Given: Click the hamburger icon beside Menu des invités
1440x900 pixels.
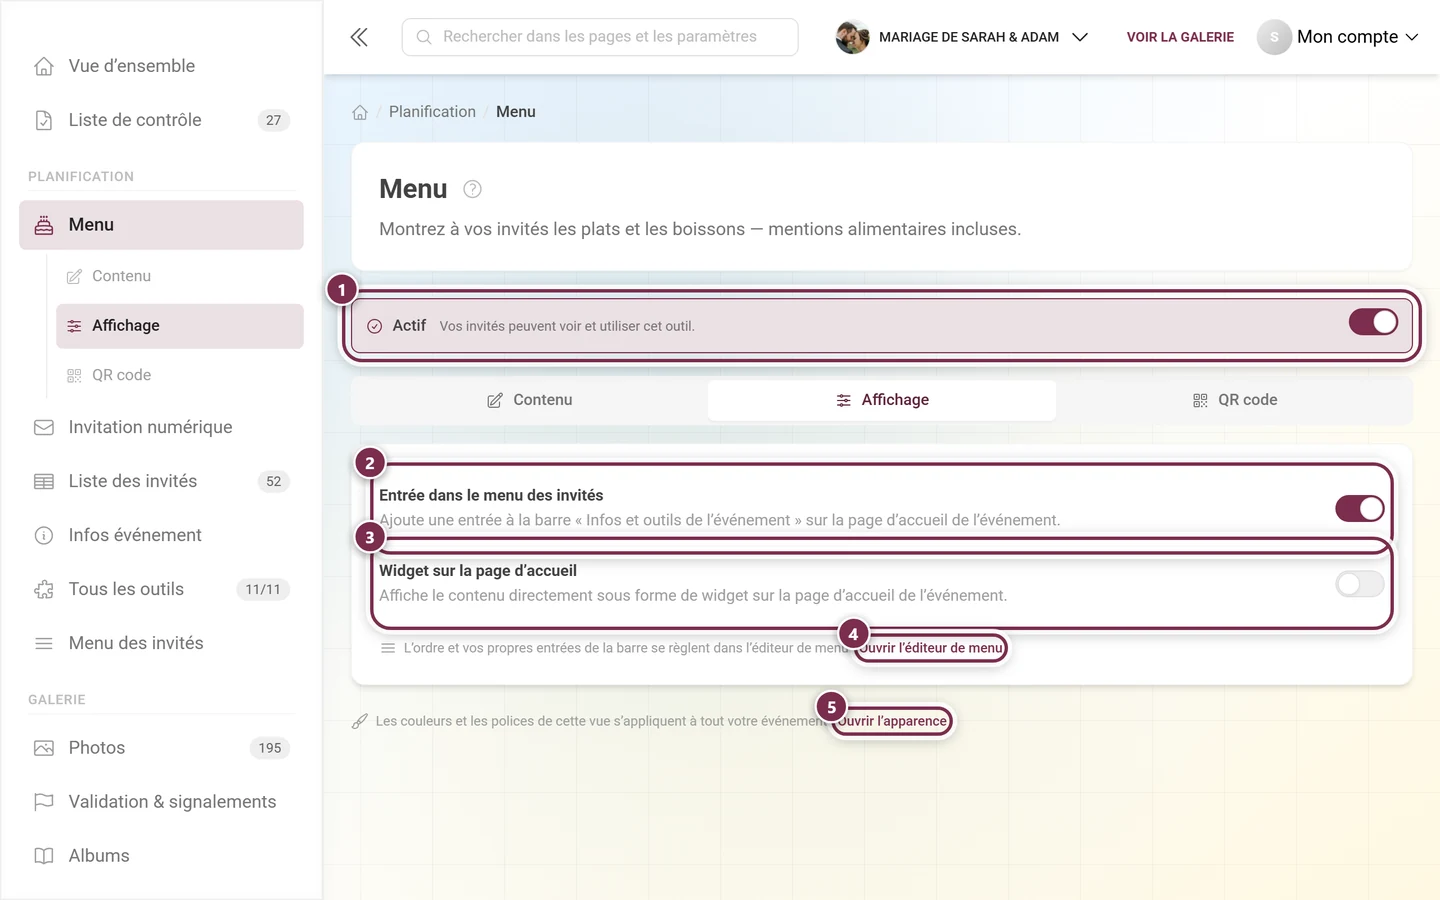Looking at the screenshot, I should (44, 643).
